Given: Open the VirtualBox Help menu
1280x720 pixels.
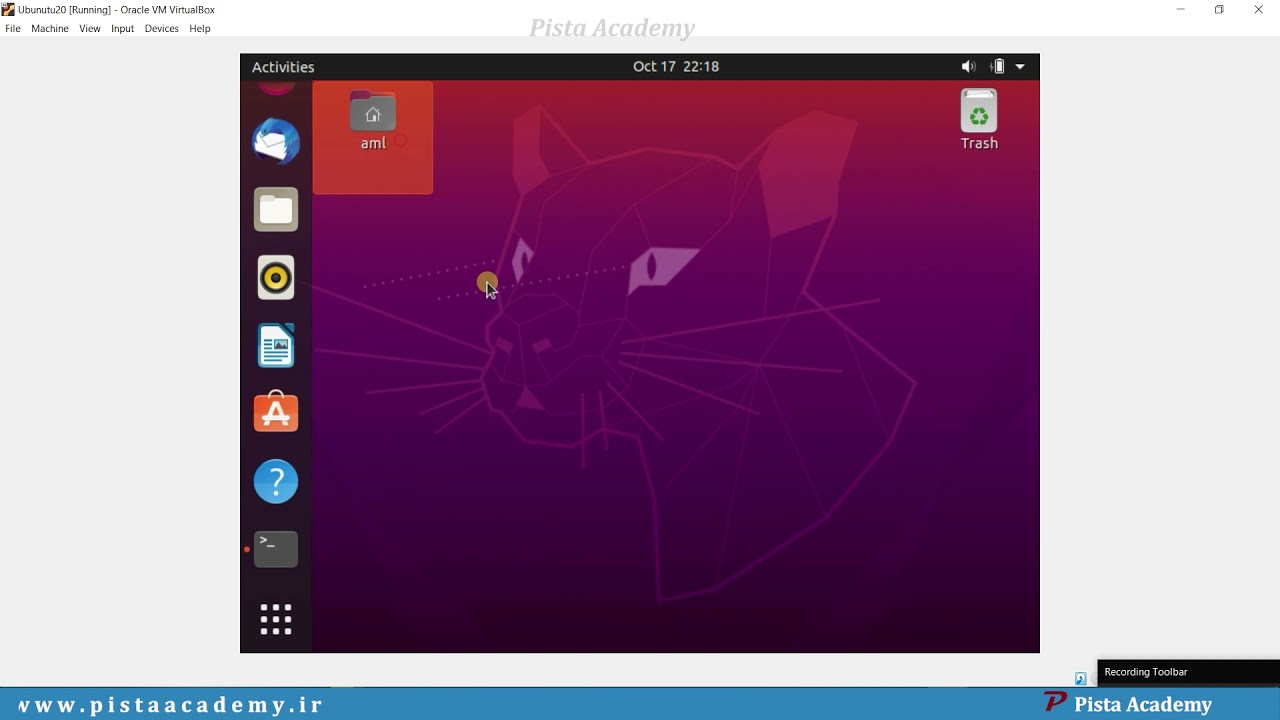Looking at the screenshot, I should tap(200, 29).
